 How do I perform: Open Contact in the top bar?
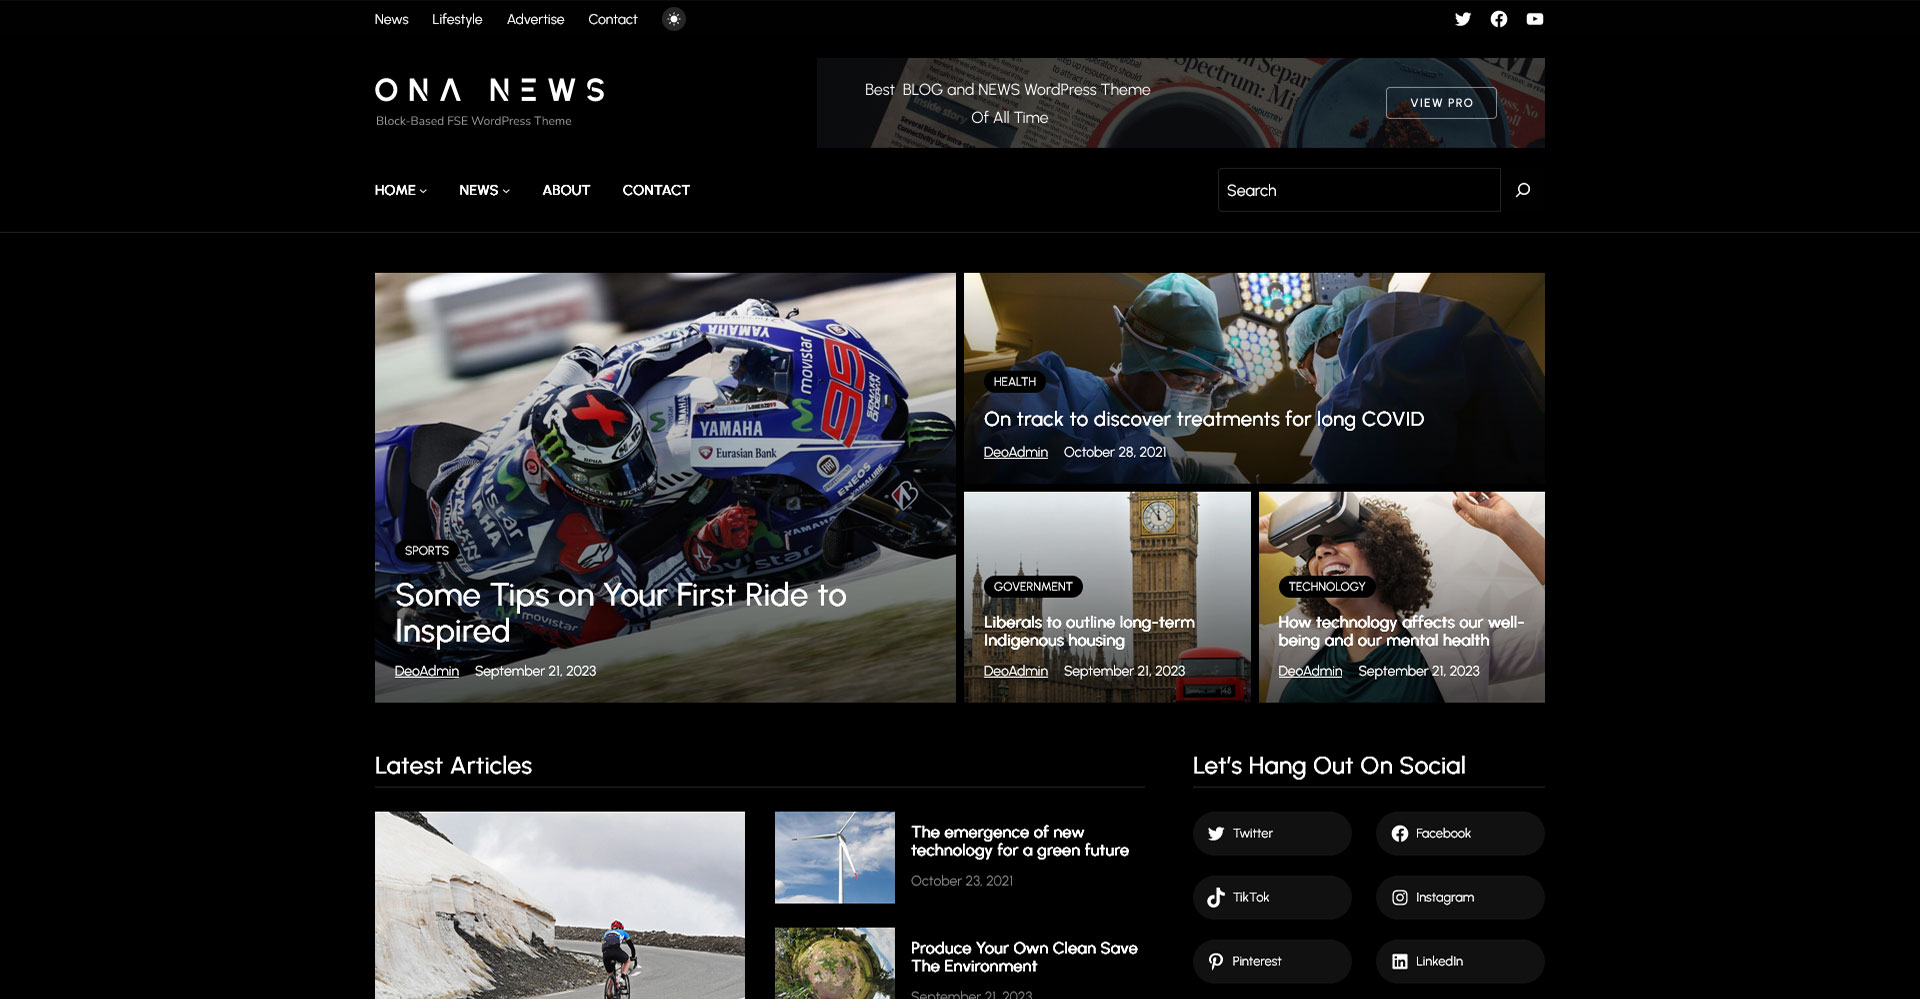pos(612,19)
